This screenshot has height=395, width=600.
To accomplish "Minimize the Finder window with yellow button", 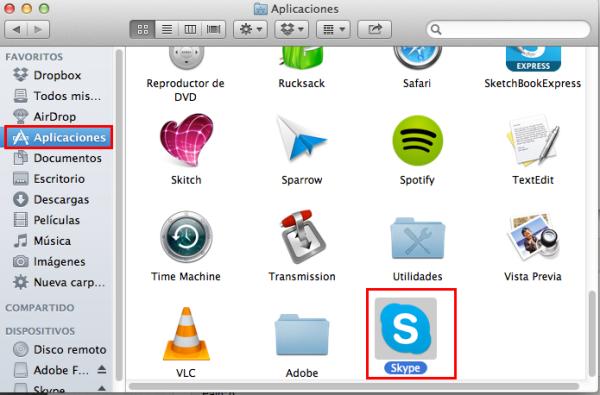I will point(27,8).
